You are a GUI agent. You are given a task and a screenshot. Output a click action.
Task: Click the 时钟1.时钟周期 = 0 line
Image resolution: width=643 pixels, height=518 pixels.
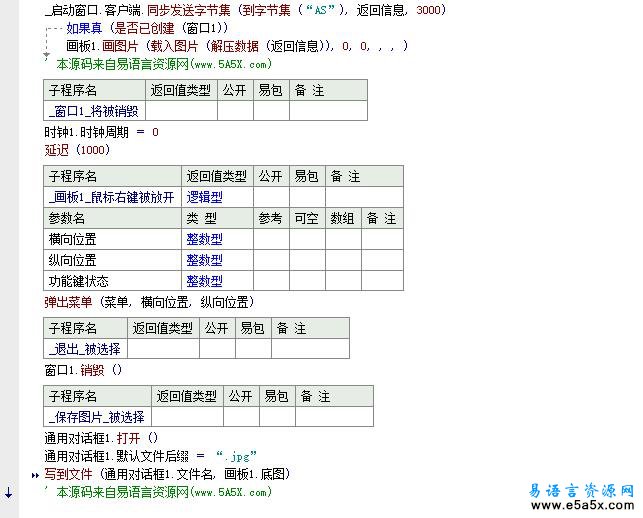coord(101,132)
